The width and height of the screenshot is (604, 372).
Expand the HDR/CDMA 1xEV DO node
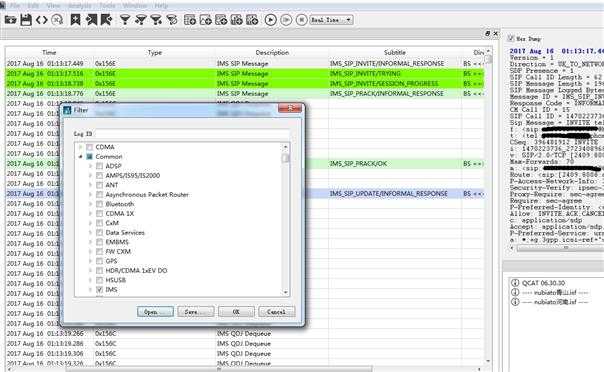tap(91, 271)
